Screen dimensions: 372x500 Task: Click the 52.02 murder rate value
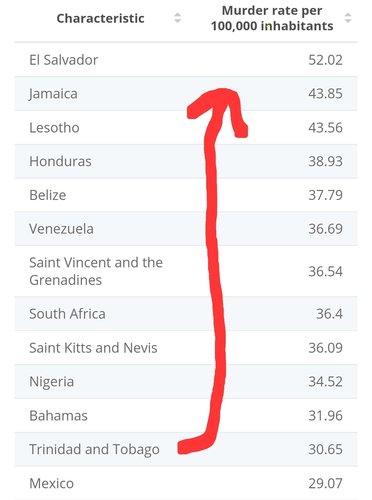pyautogui.click(x=325, y=60)
